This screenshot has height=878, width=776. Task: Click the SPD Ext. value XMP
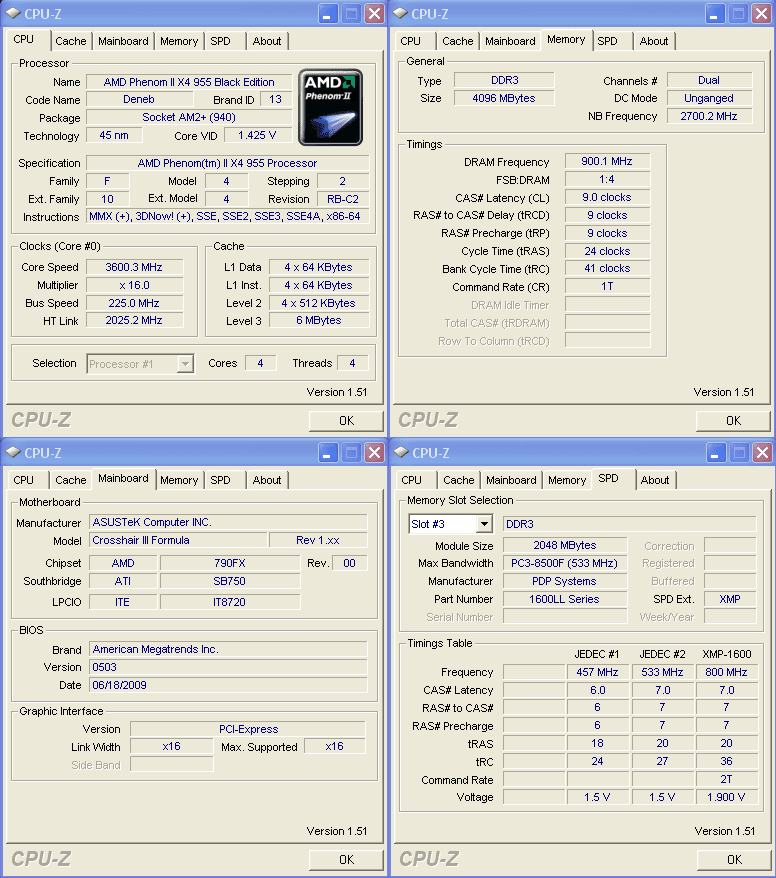730,599
